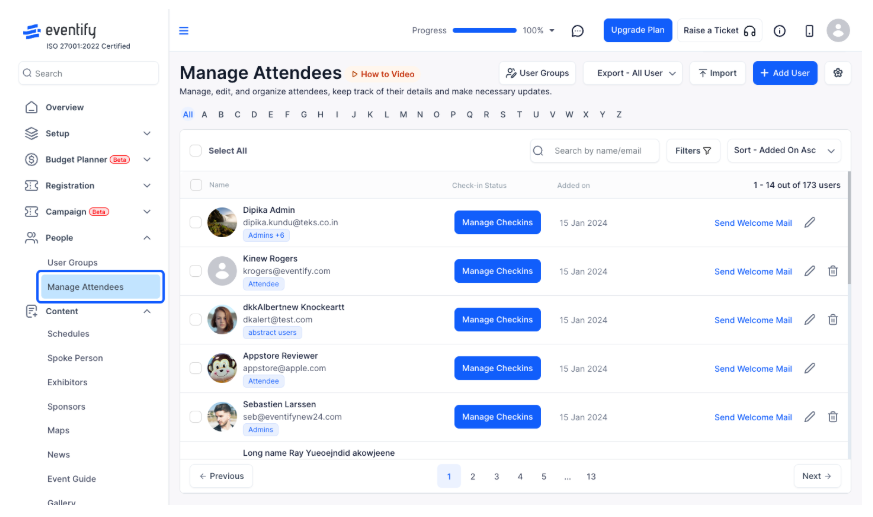The height and width of the screenshot is (517, 873).
Task: Send Welcome Mail to Kinew Rogers
Action: pyautogui.click(x=753, y=271)
